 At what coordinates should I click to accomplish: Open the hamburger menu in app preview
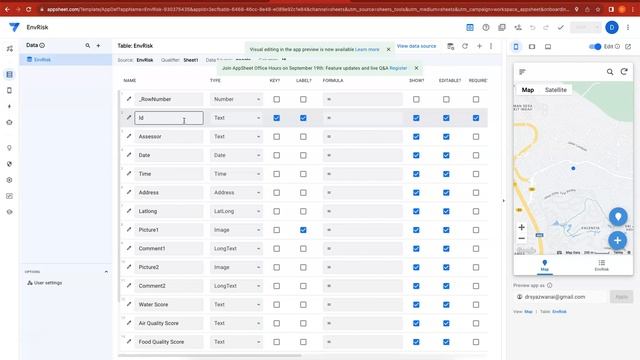point(522,72)
